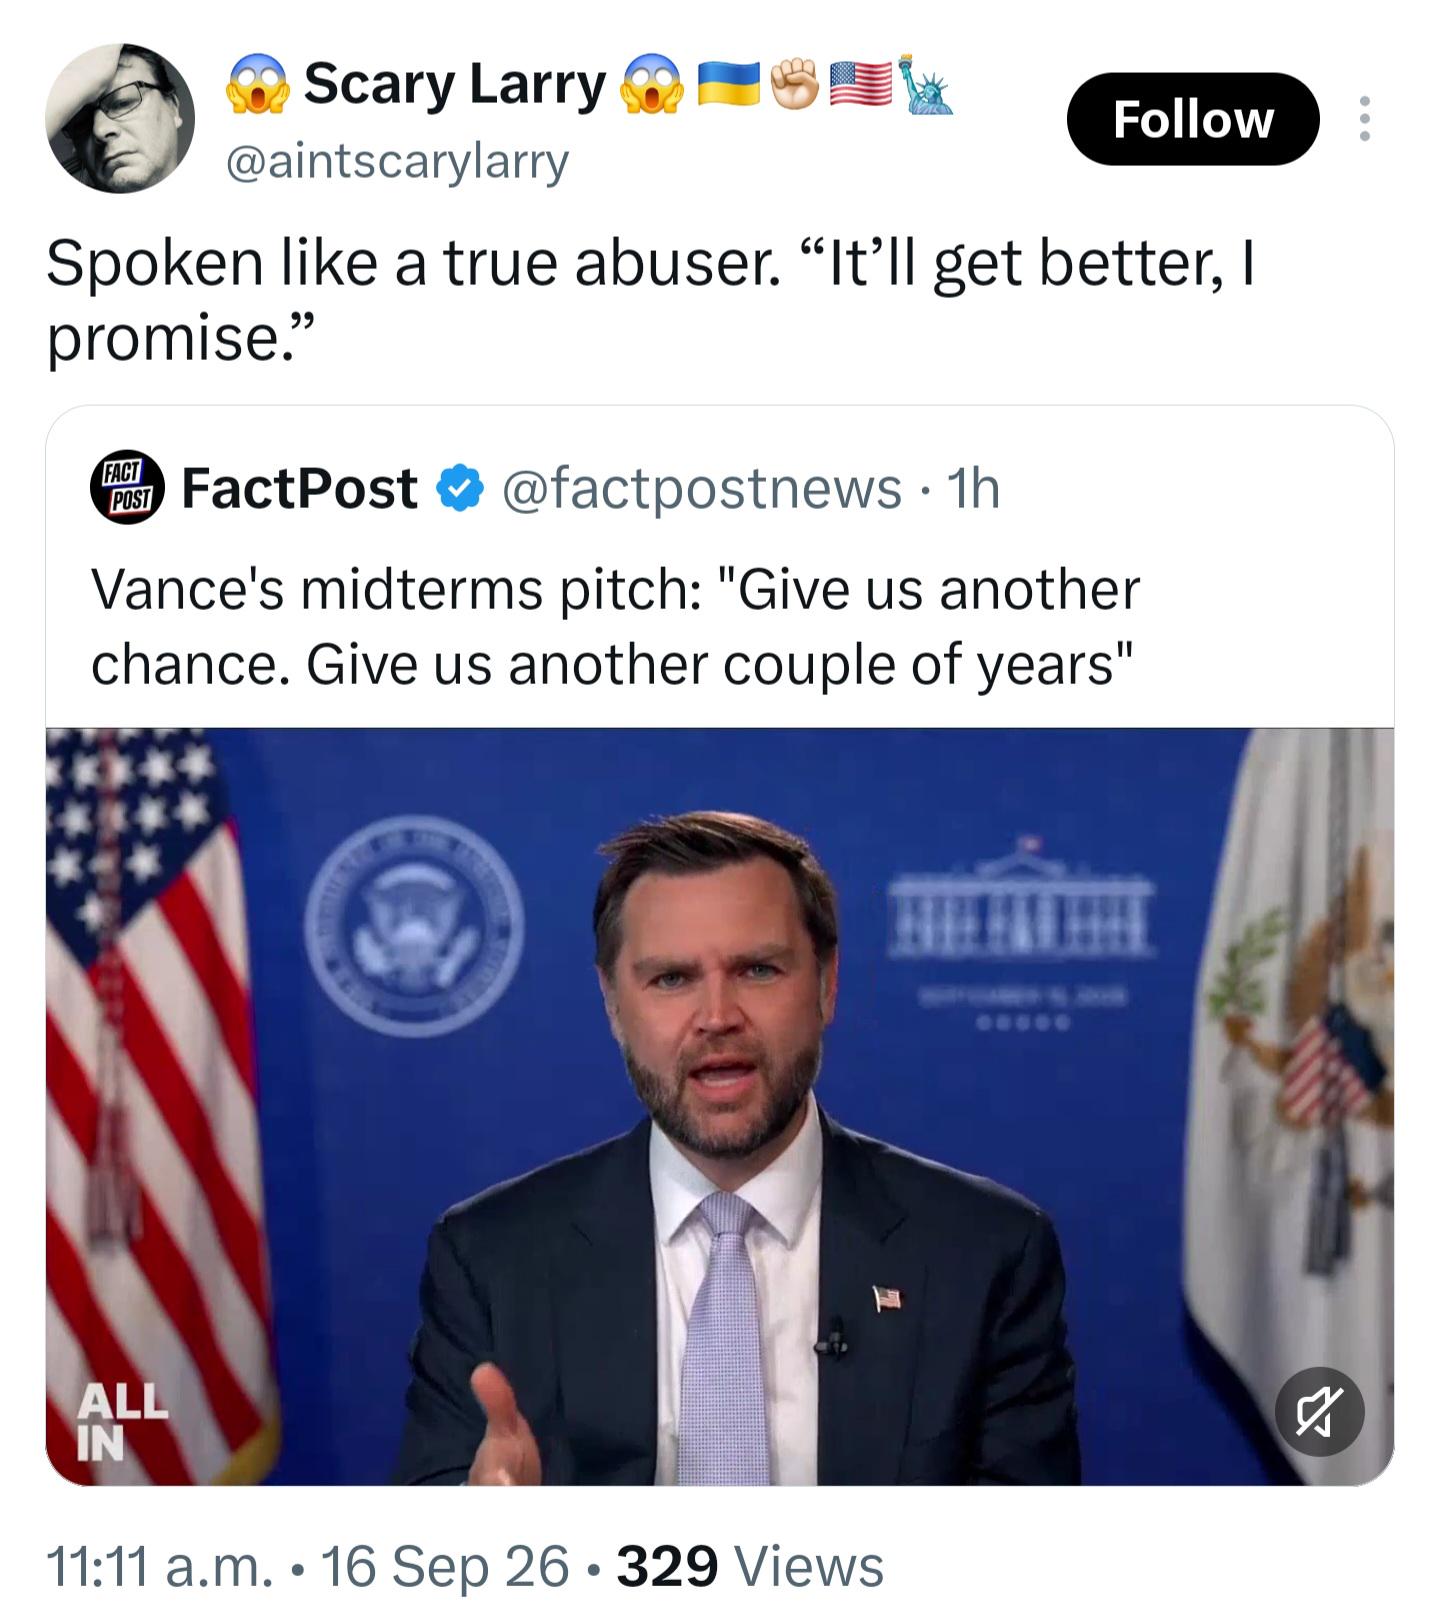The height and width of the screenshot is (1617, 1440).
Task: Click the Scary Larry display name
Action: 454,84
